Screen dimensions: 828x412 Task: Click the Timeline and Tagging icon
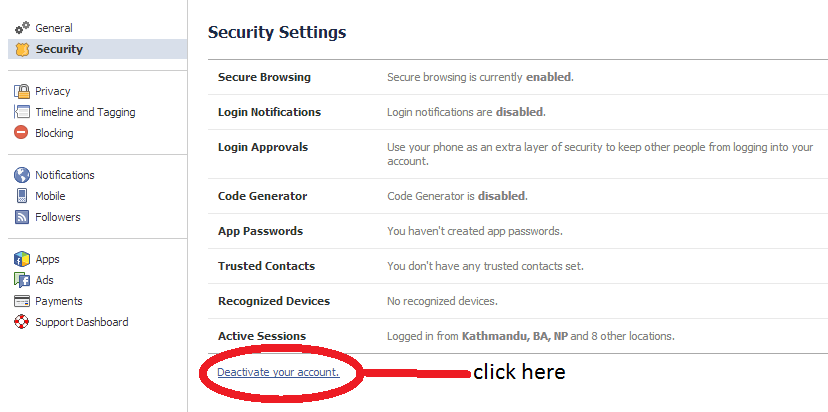[x=22, y=112]
